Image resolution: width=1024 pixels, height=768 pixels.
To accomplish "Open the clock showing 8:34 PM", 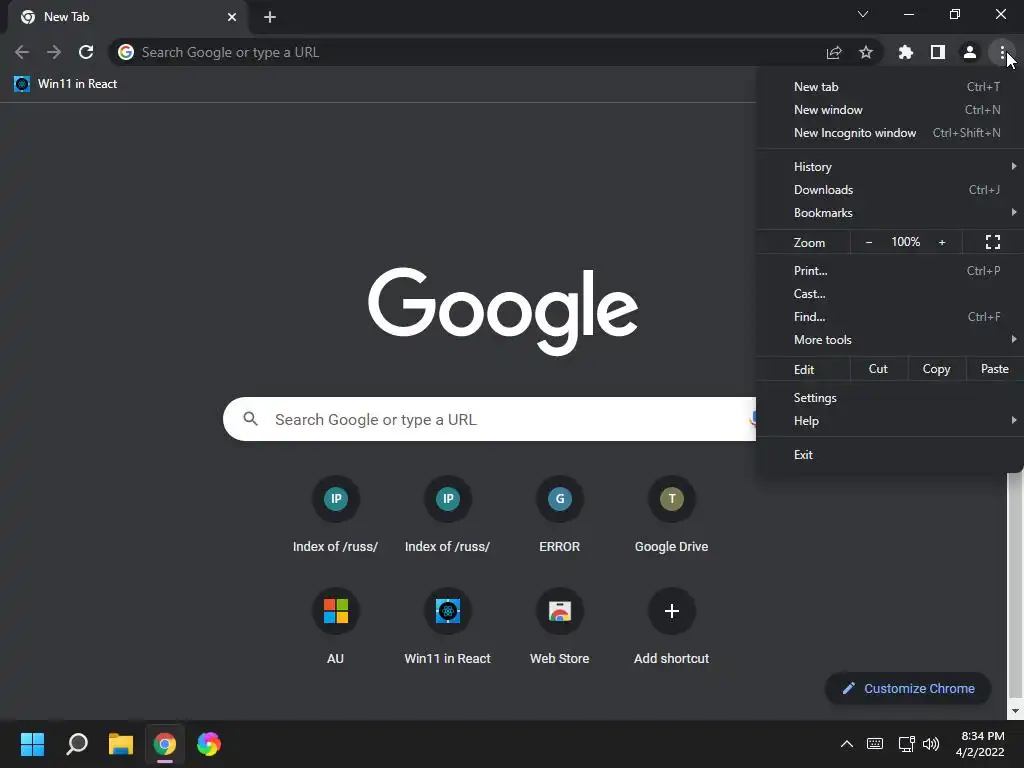I will click(980, 744).
